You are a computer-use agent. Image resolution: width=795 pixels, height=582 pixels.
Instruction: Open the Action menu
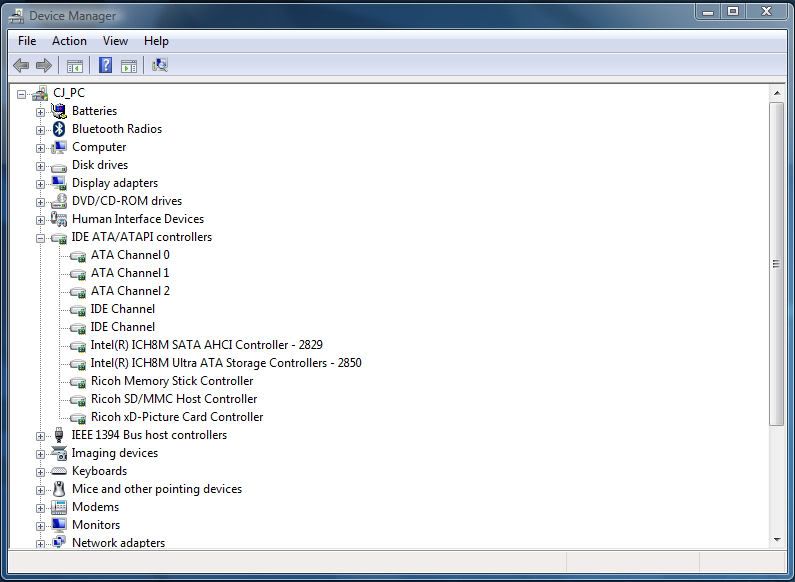pyautogui.click(x=69, y=41)
